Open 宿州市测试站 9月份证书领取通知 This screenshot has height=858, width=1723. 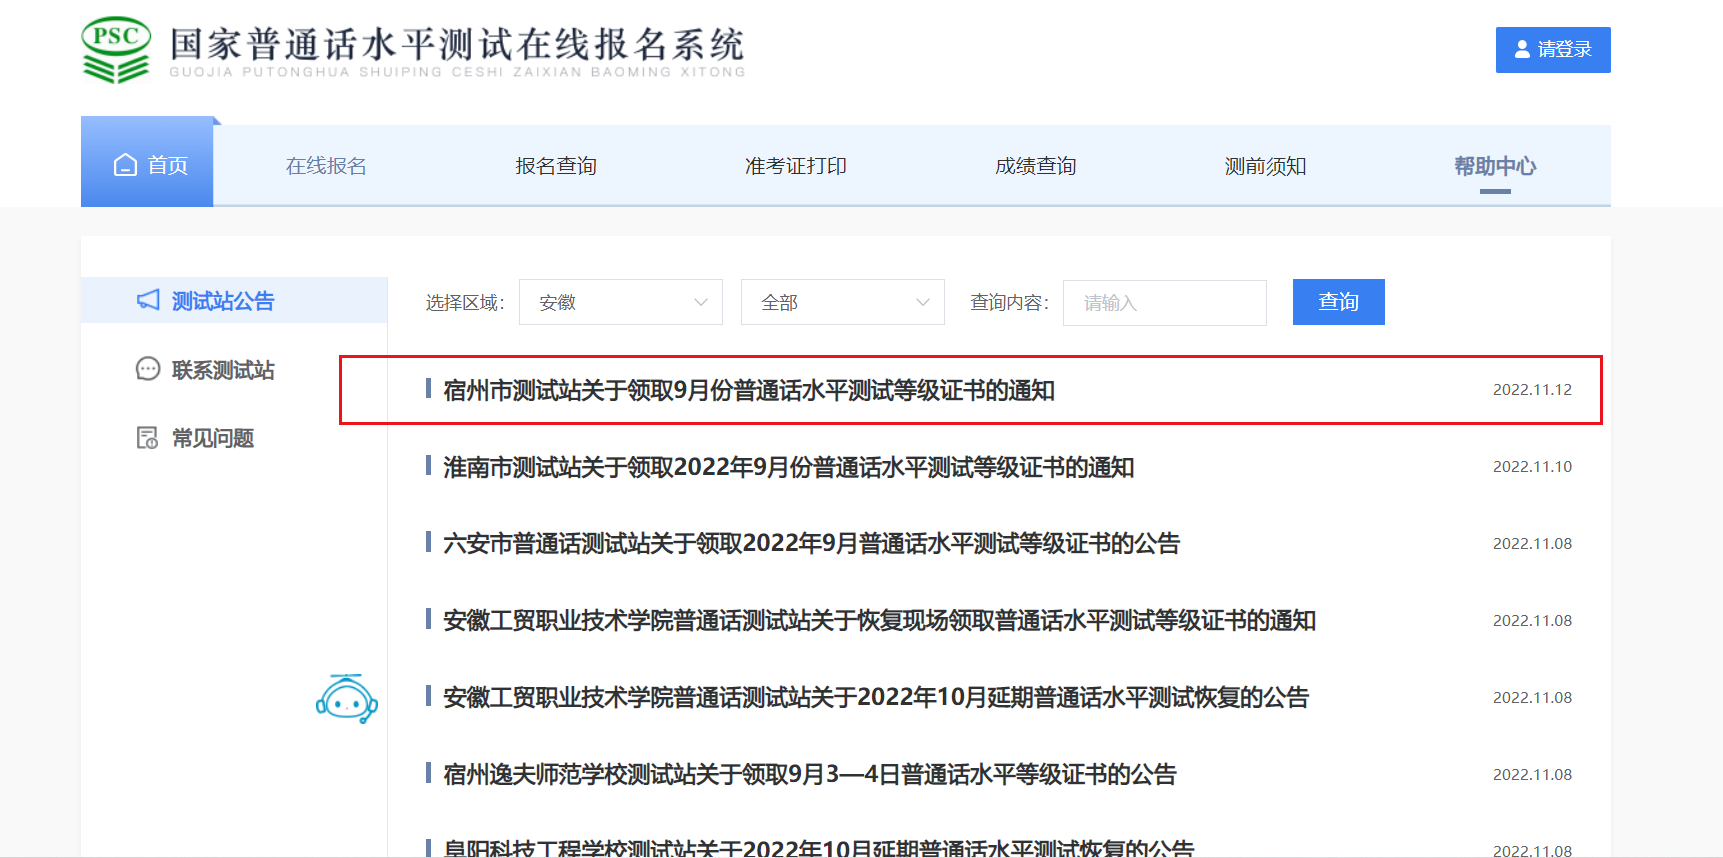click(749, 390)
